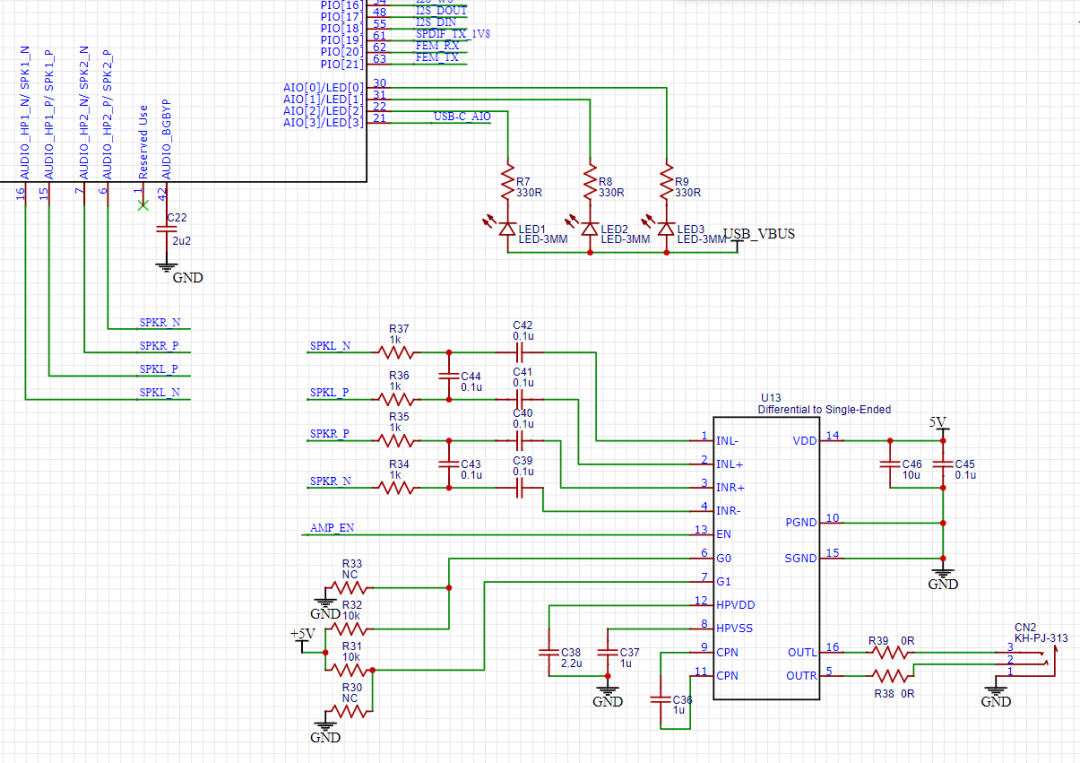This screenshot has height=763, width=1080.
Task: Click the USB_VBUS power label
Action: coord(759,234)
